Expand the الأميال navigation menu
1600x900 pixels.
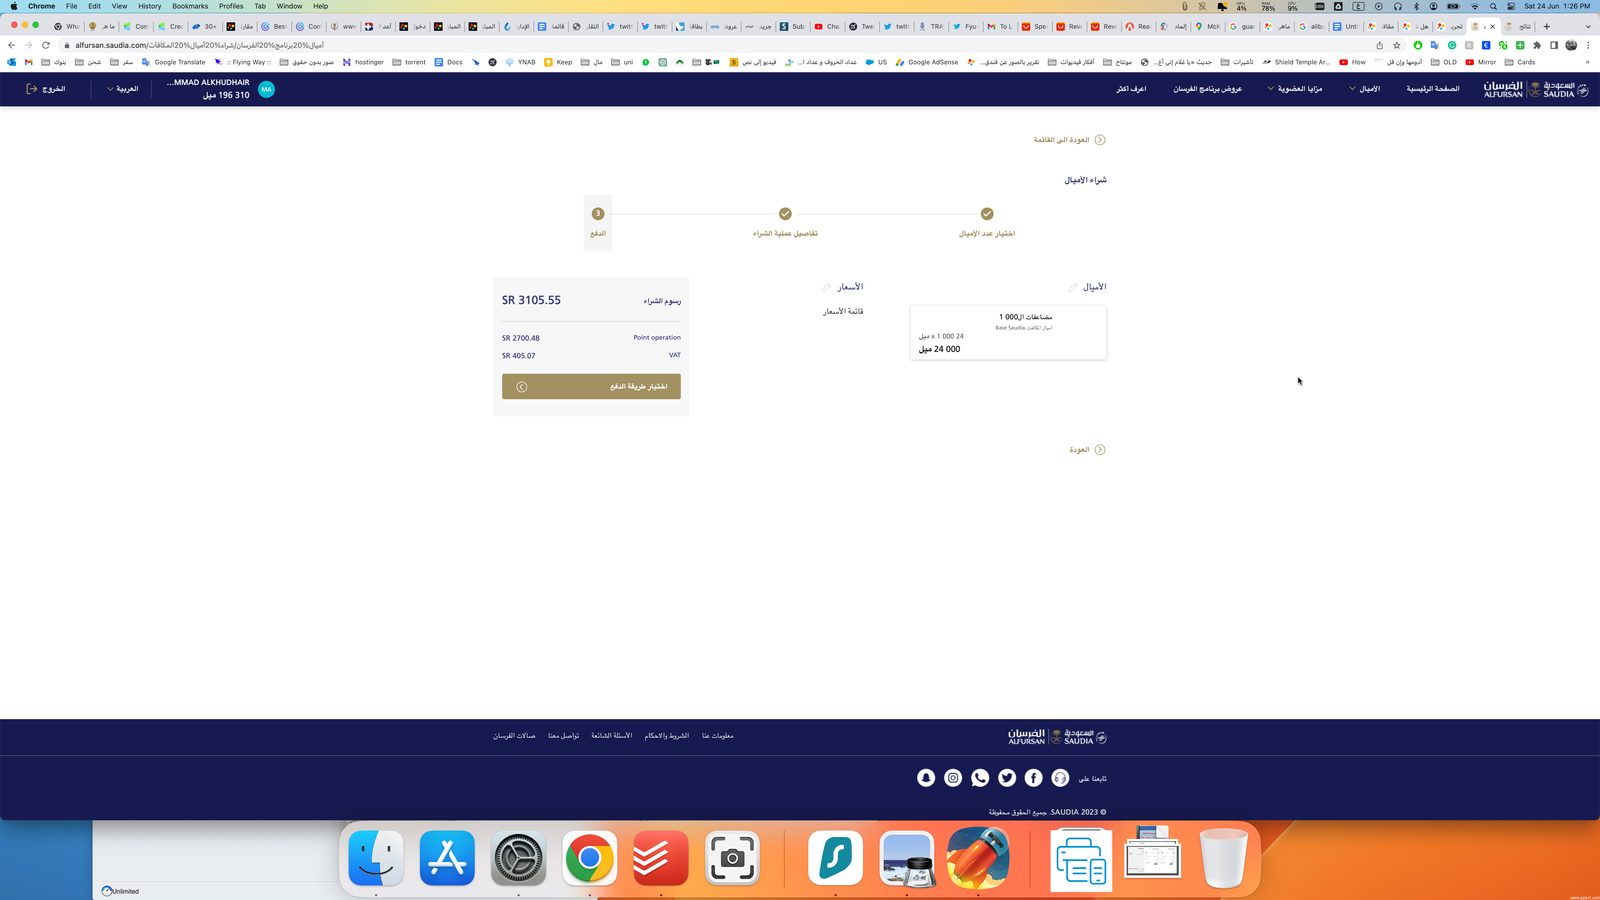[1364, 89]
